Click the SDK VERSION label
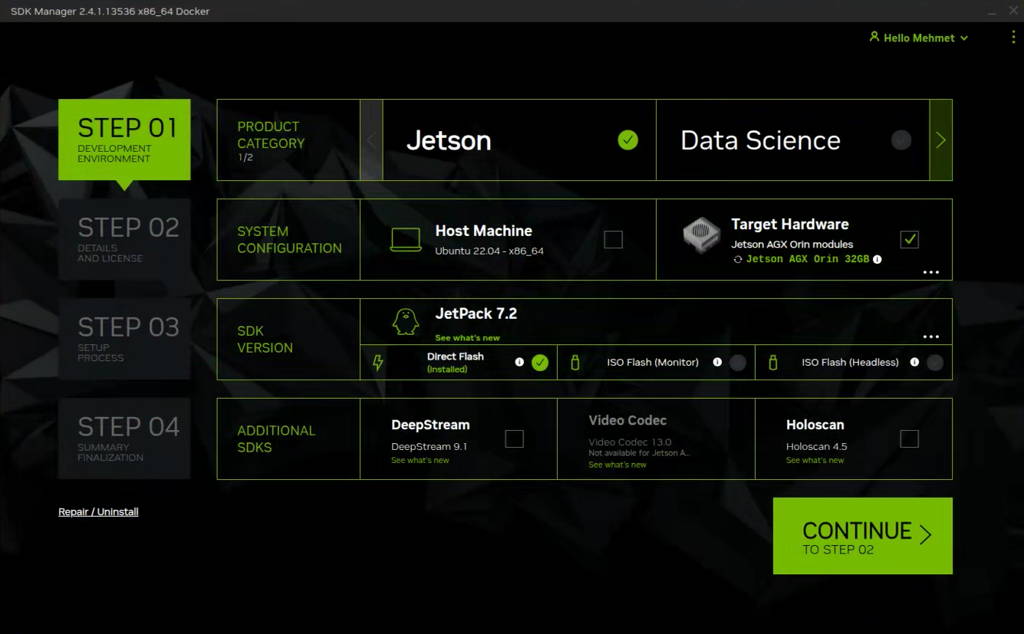Screen dimensions: 1024x634 [264, 339]
